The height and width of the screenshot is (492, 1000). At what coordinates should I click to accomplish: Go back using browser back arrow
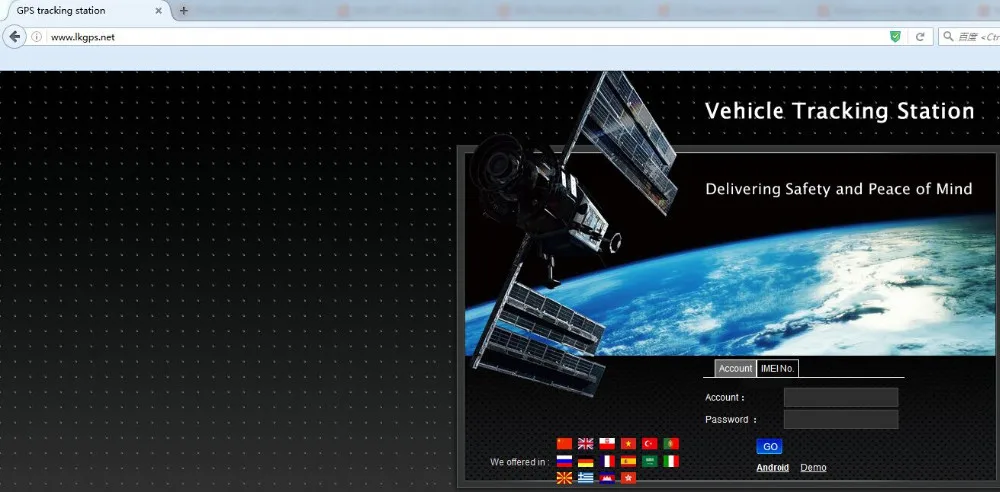click(x=14, y=37)
